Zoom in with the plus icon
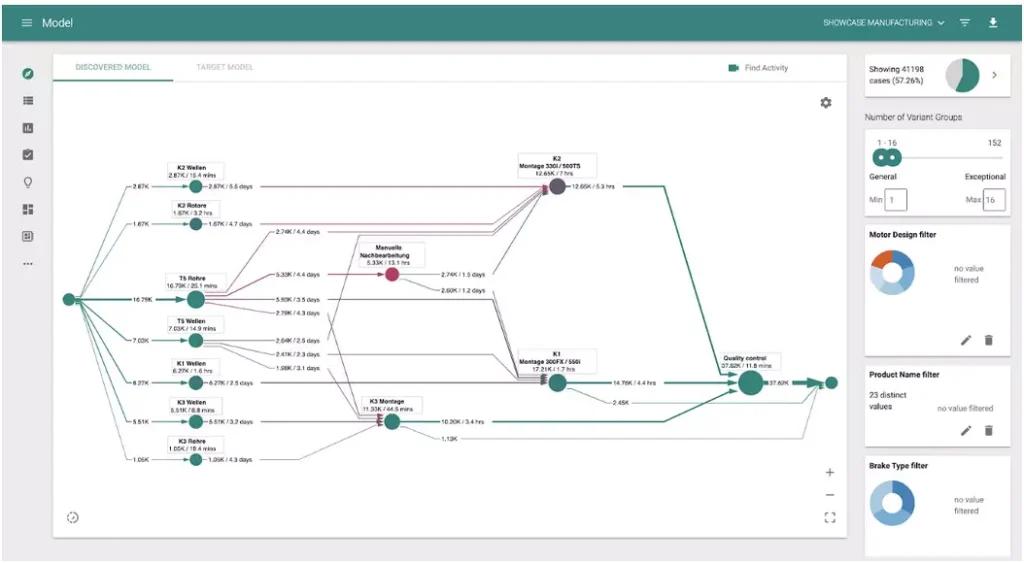 pos(829,472)
